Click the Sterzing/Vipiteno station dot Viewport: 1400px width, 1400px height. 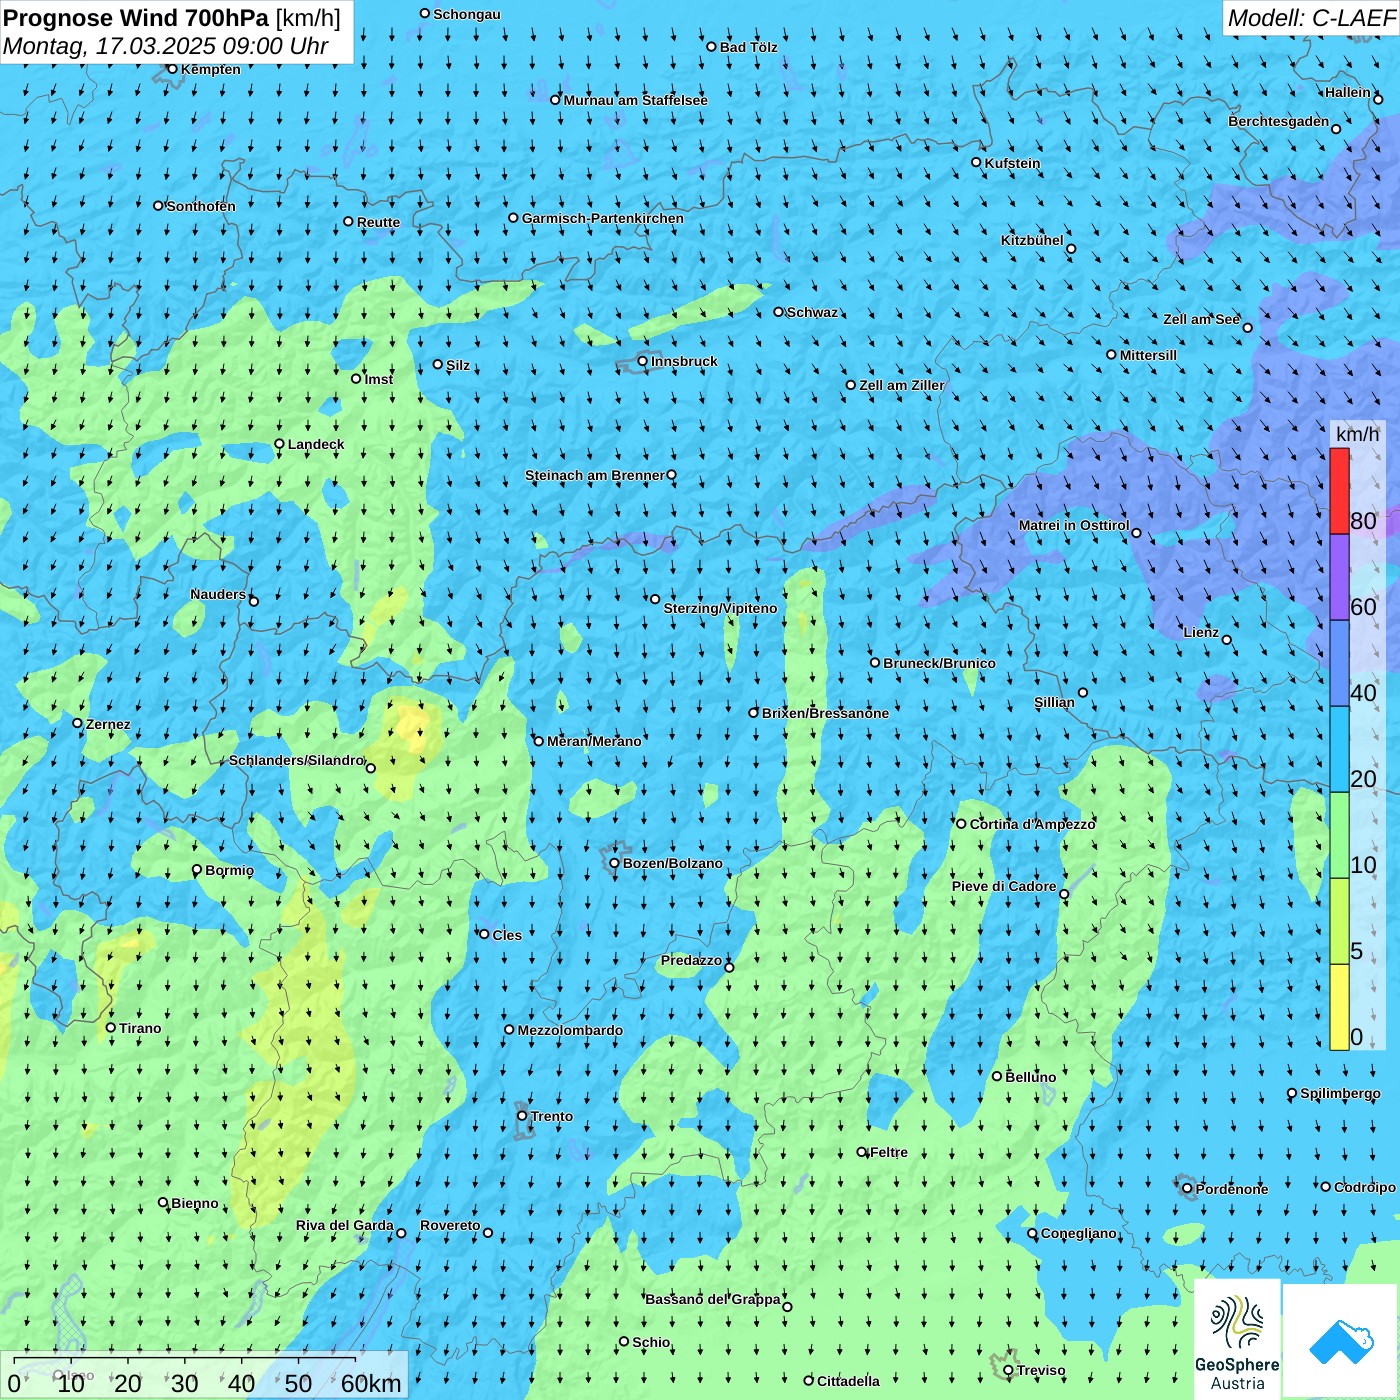click(x=655, y=599)
